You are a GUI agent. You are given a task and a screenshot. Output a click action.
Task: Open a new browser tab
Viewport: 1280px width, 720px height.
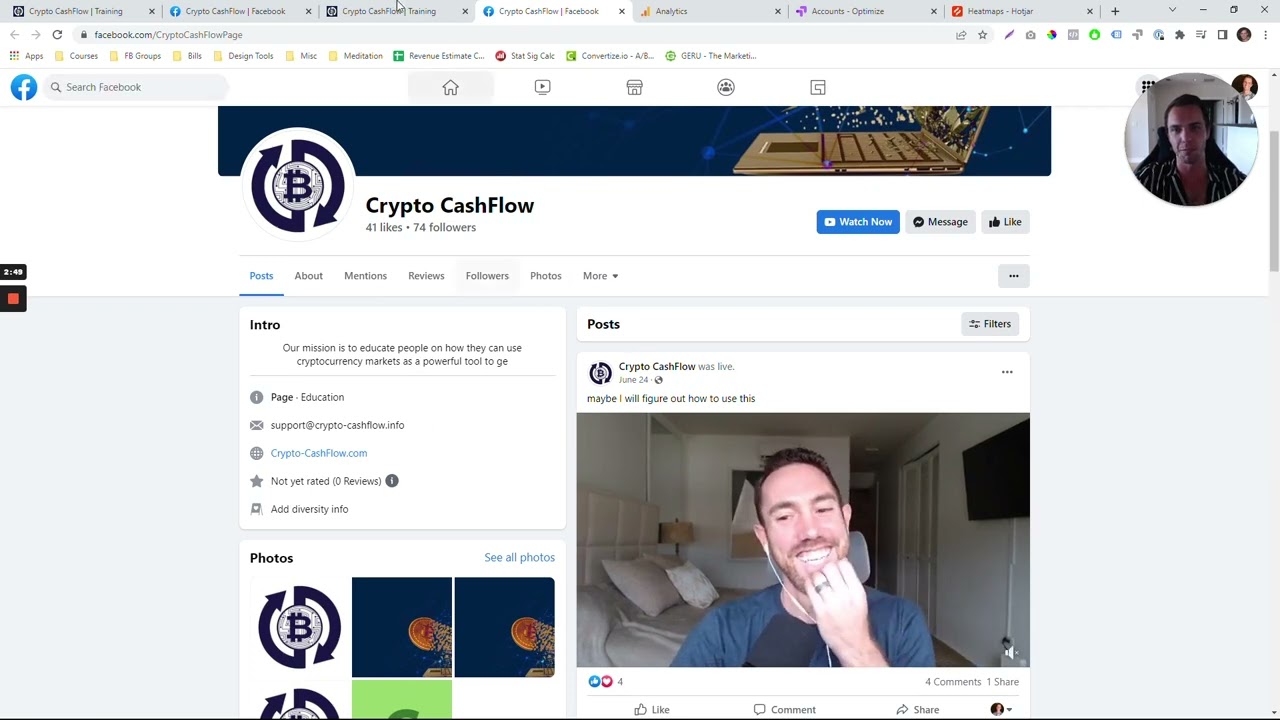pos(1115,11)
